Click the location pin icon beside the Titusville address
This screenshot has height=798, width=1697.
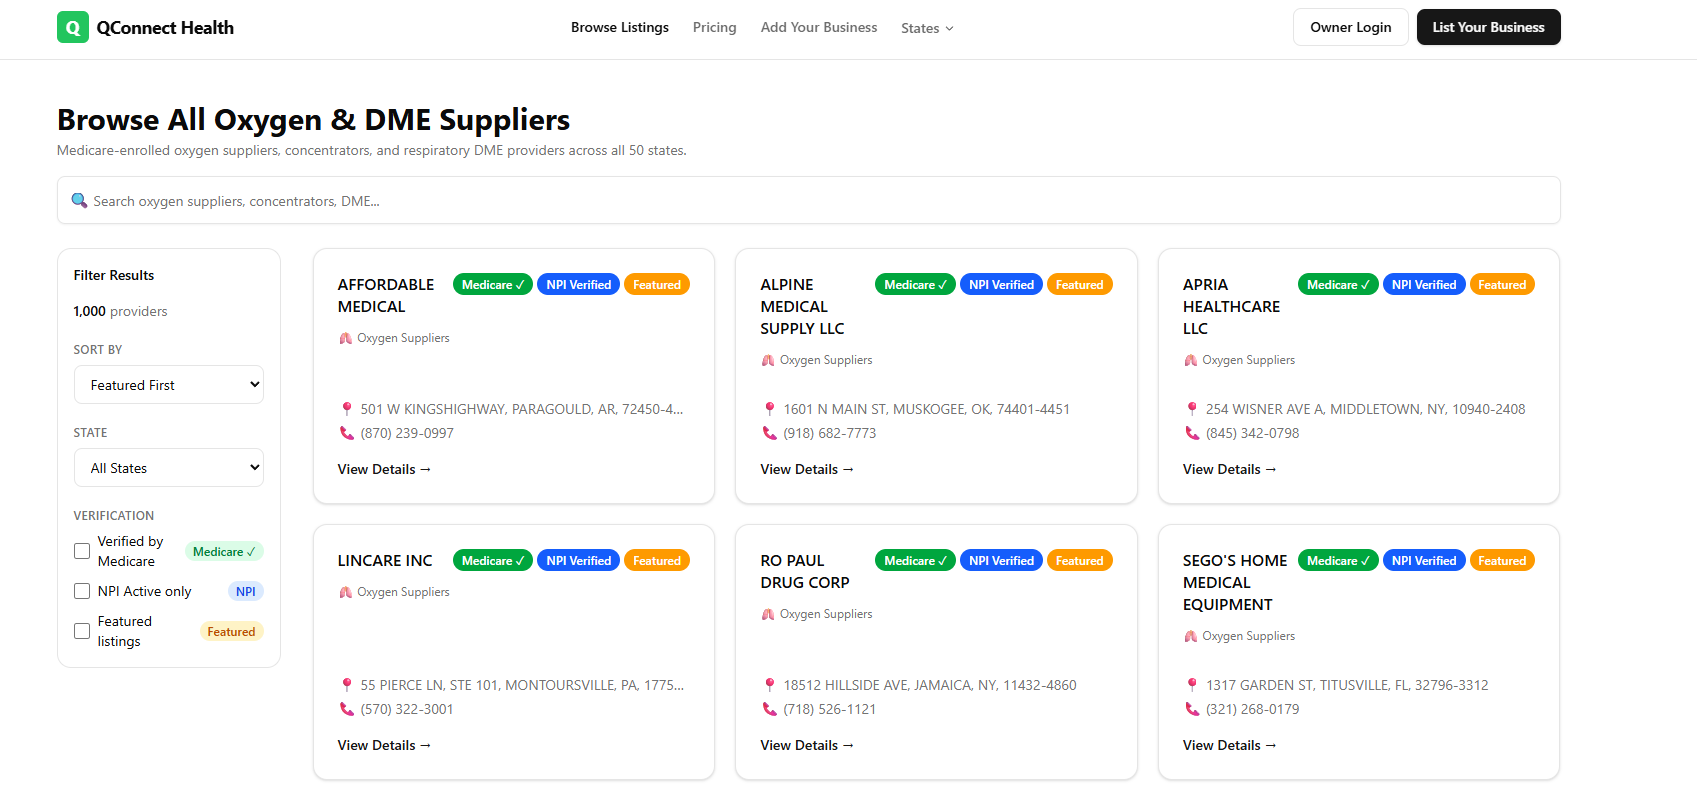1191,685
